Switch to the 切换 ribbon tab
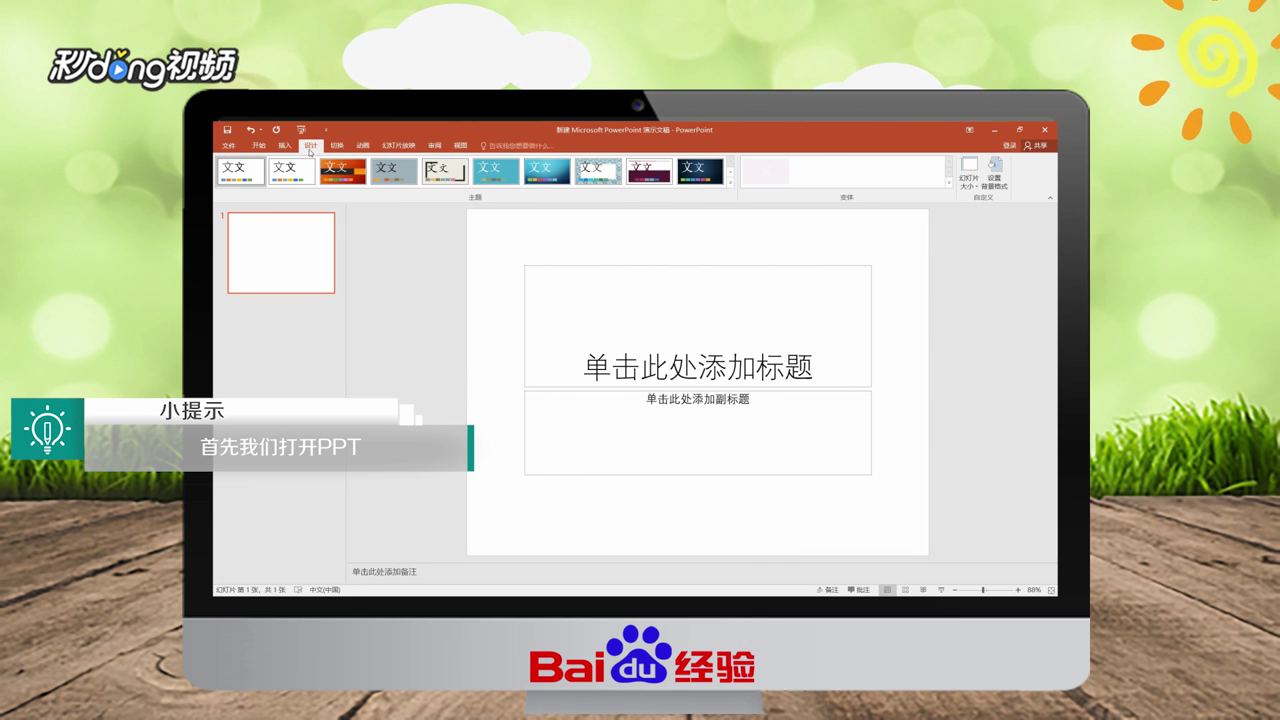Screen dimensions: 1280x720 (337, 146)
